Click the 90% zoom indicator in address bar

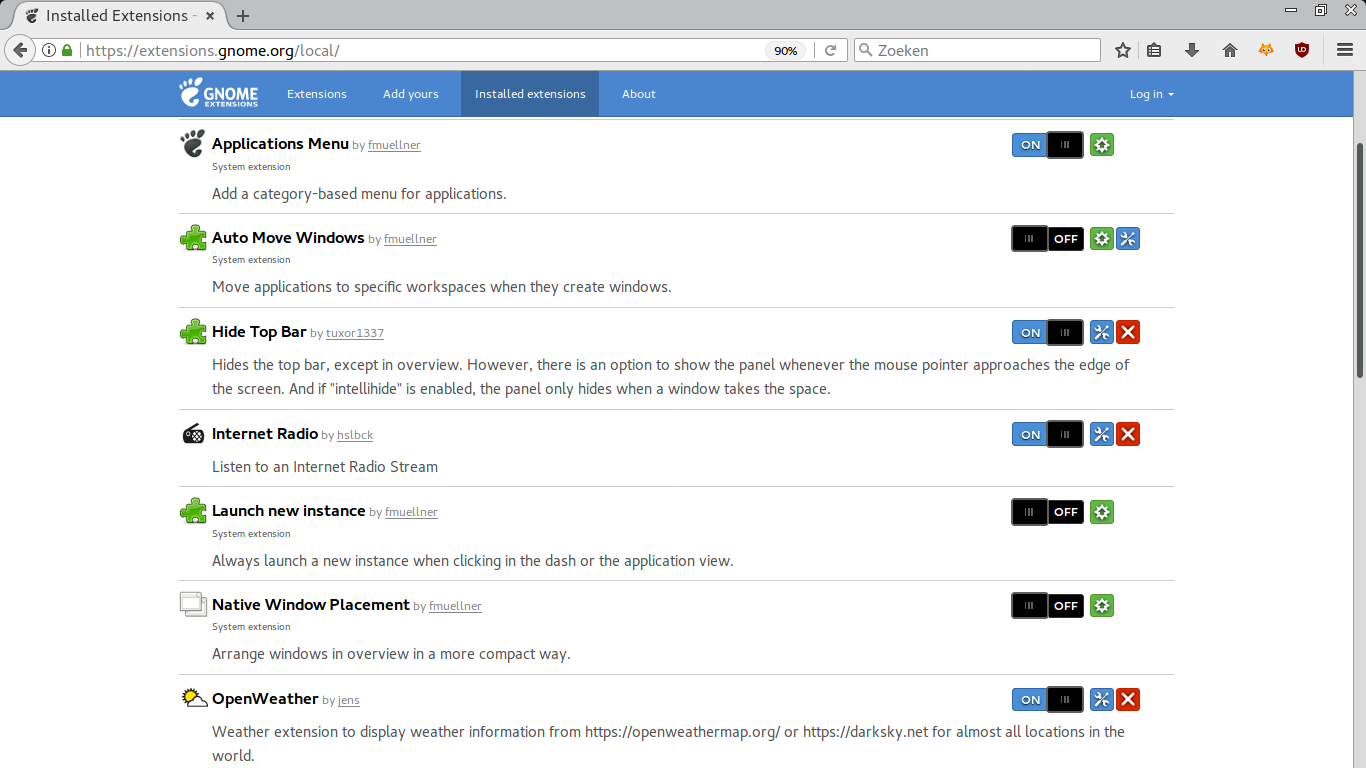[x=786, y=50]
